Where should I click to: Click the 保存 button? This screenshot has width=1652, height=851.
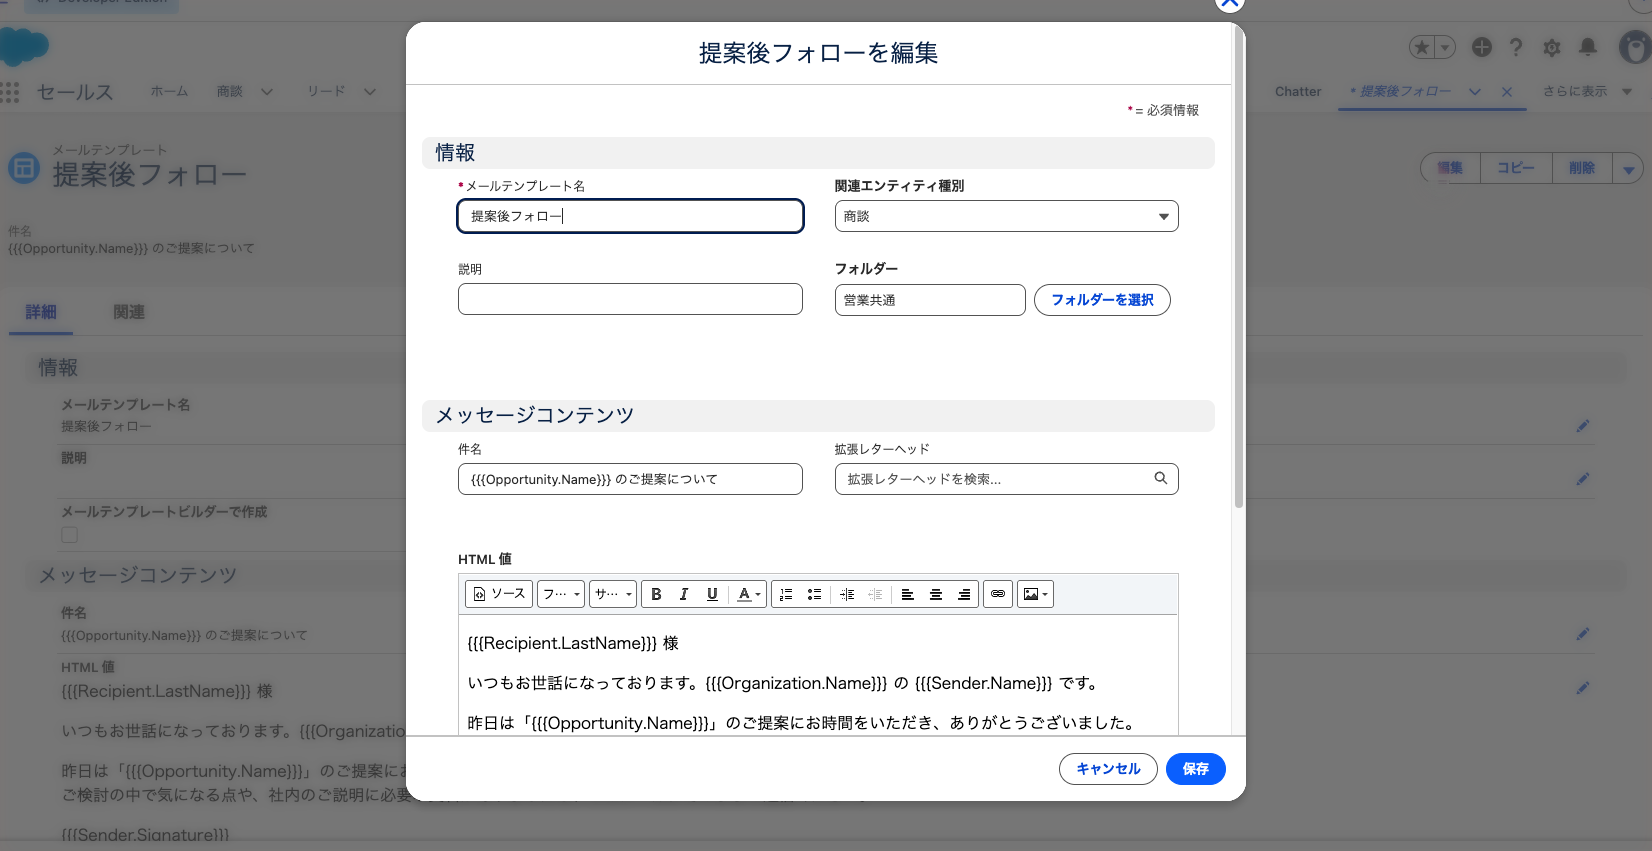[1195, 769]
